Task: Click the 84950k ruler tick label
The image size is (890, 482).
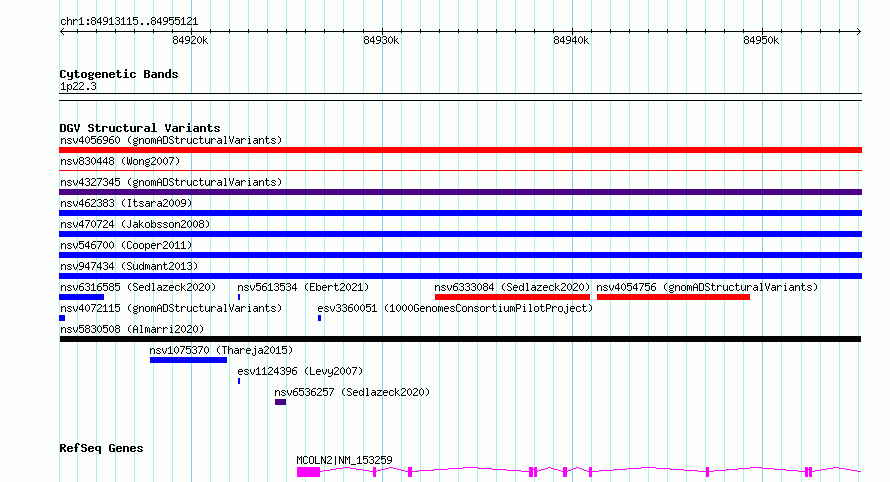Action: pyautogui.click(x=761, y=40)
